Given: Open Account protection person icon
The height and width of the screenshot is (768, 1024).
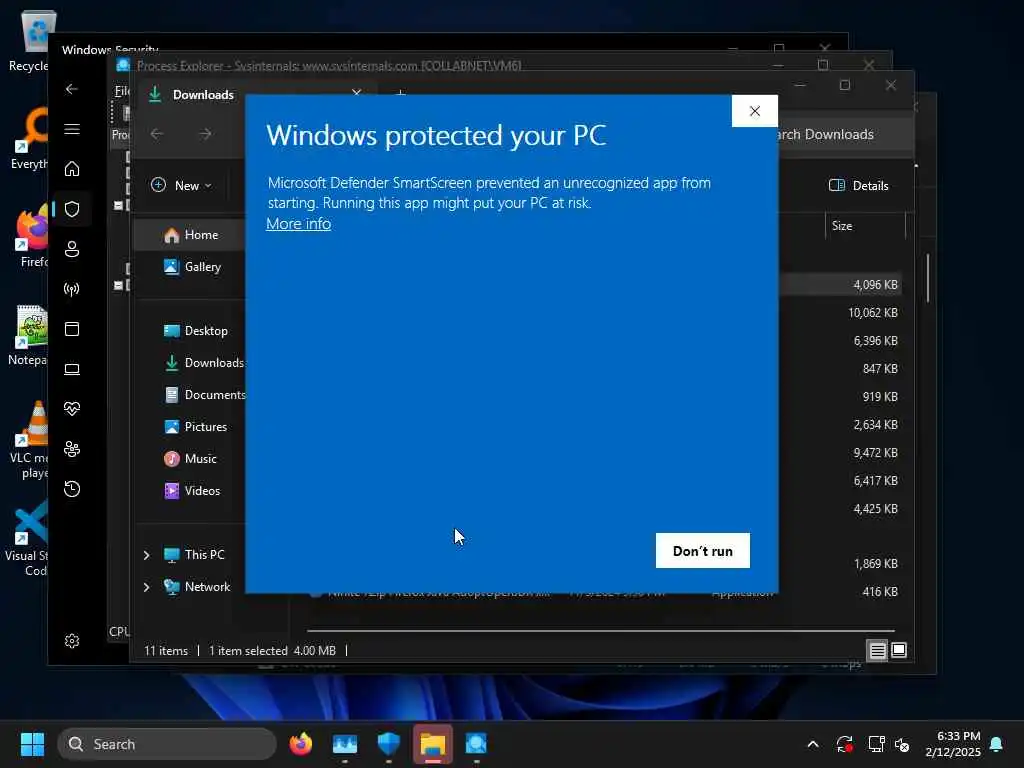Looking at the screenshot, I should [x=72, y=249].
